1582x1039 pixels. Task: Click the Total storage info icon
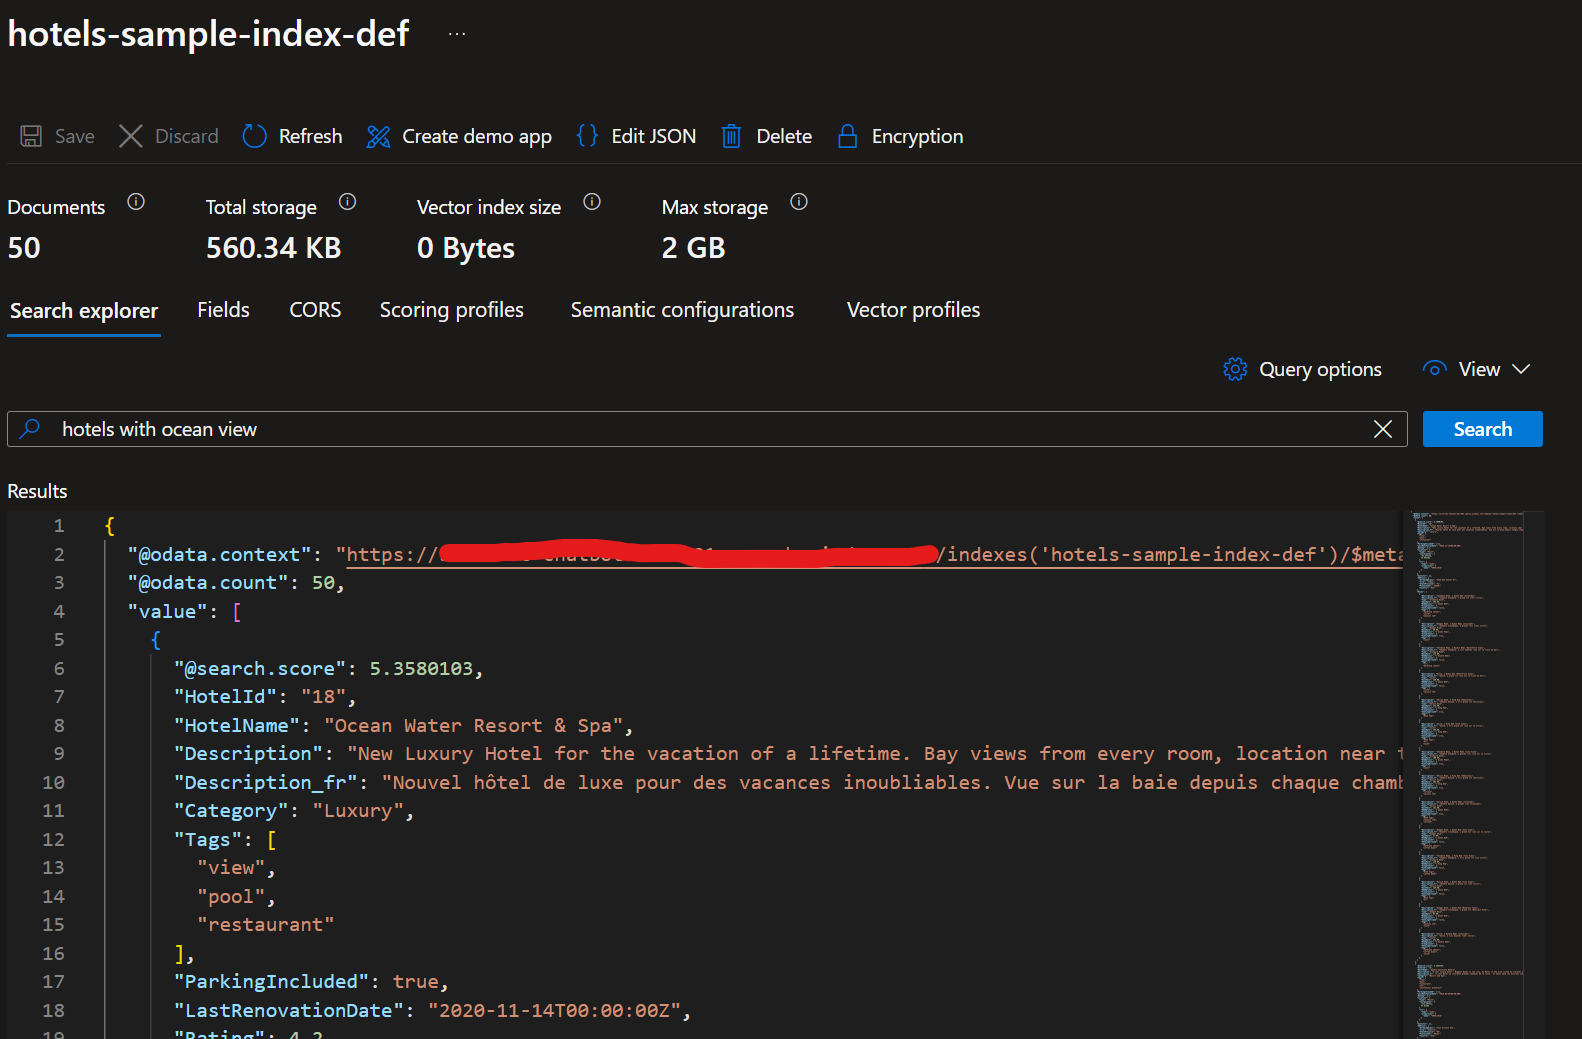[347, 202]
